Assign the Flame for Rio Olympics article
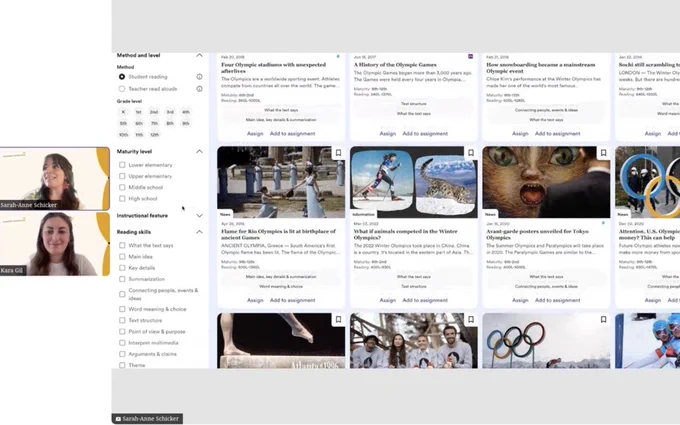Viewport: 680px width, 425px height. click(x=255, y=300)
